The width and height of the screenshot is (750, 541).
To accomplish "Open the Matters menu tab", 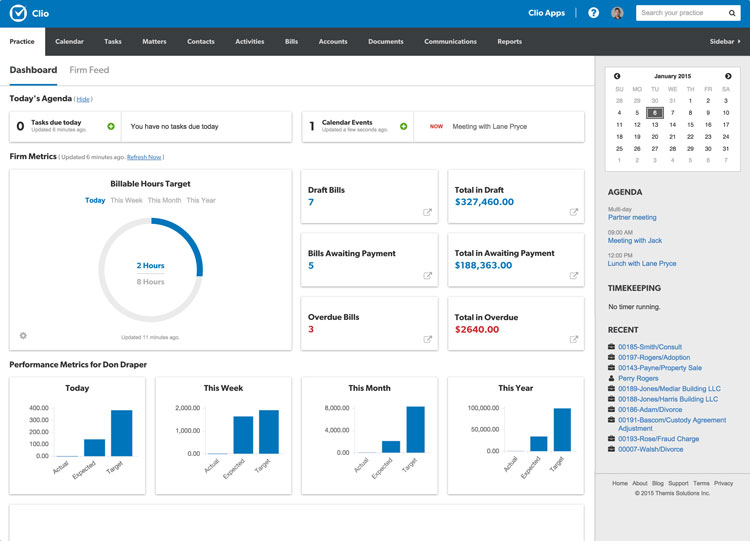I will (x=154, y=42).
